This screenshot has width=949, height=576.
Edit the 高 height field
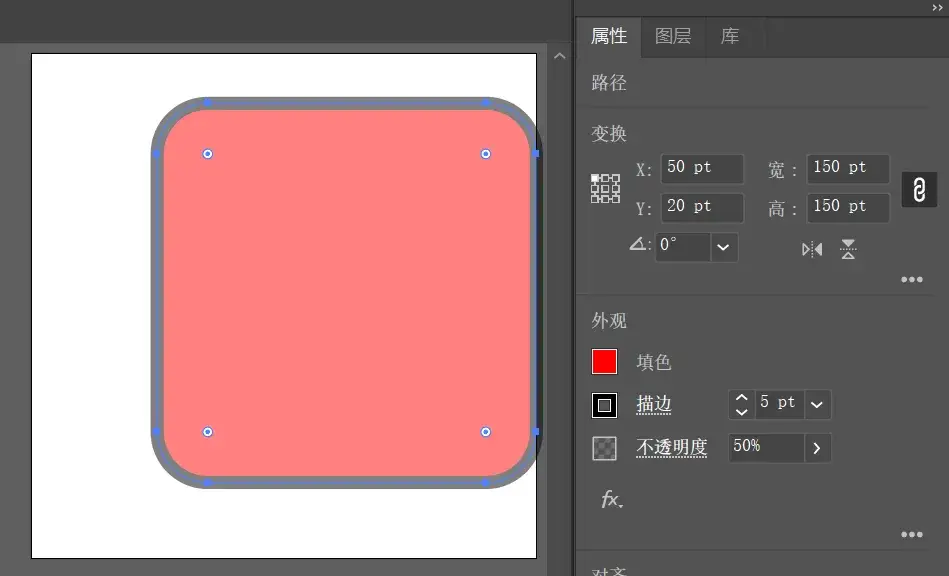pos(848,208)
